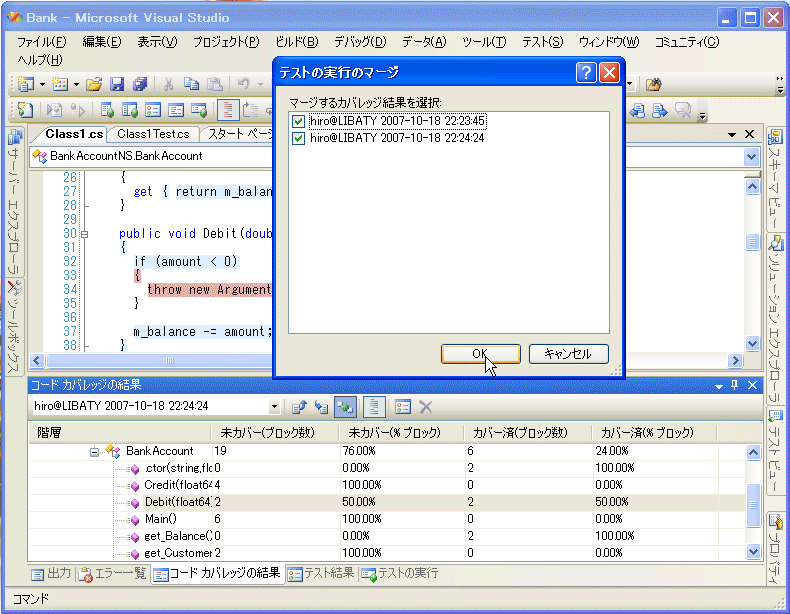Click the Open File folder icon

click(x=94, y=84)
